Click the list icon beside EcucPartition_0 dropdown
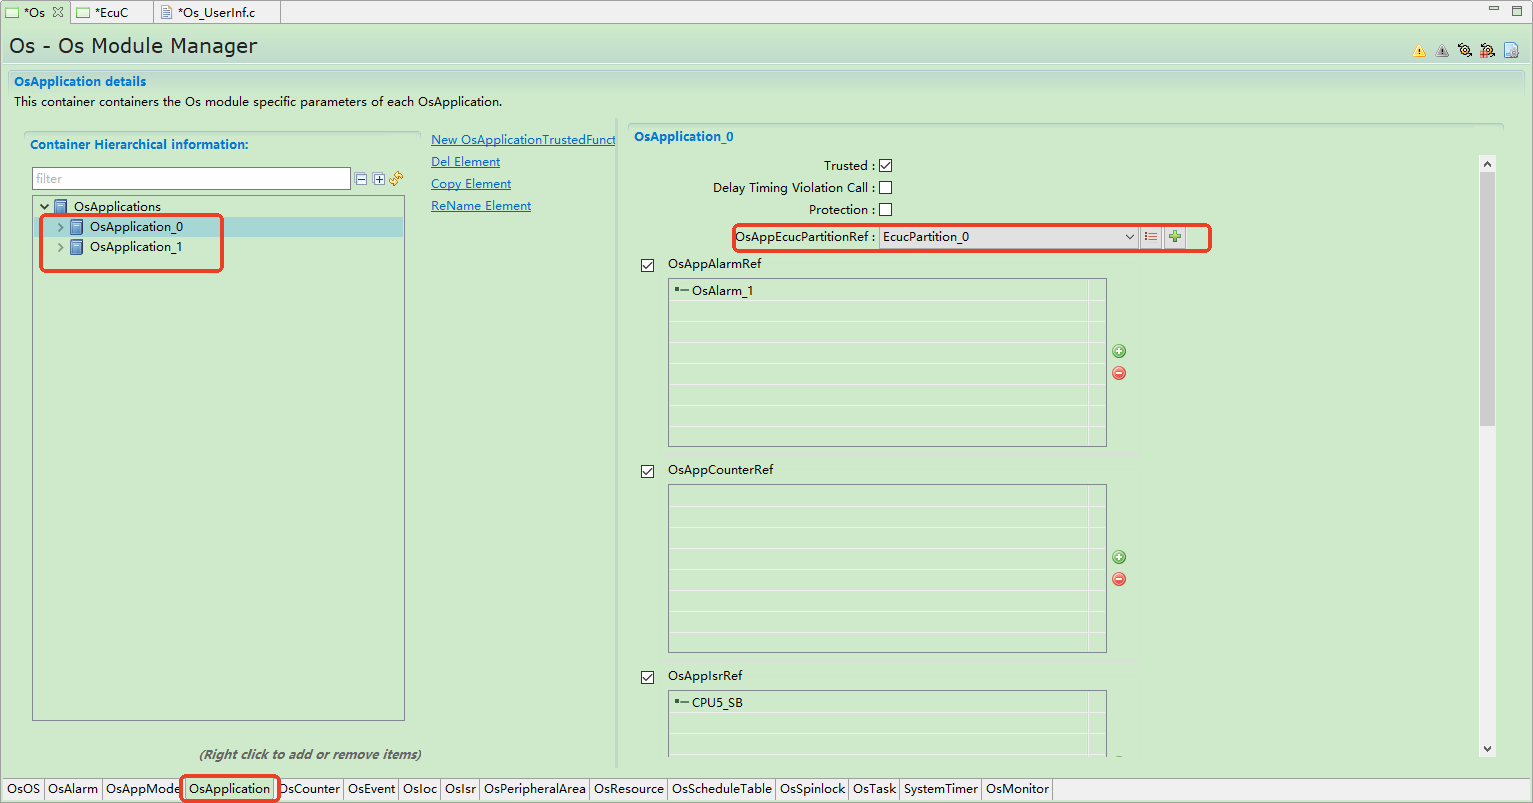This screenshot has width=1533, height=803. 1151,237
